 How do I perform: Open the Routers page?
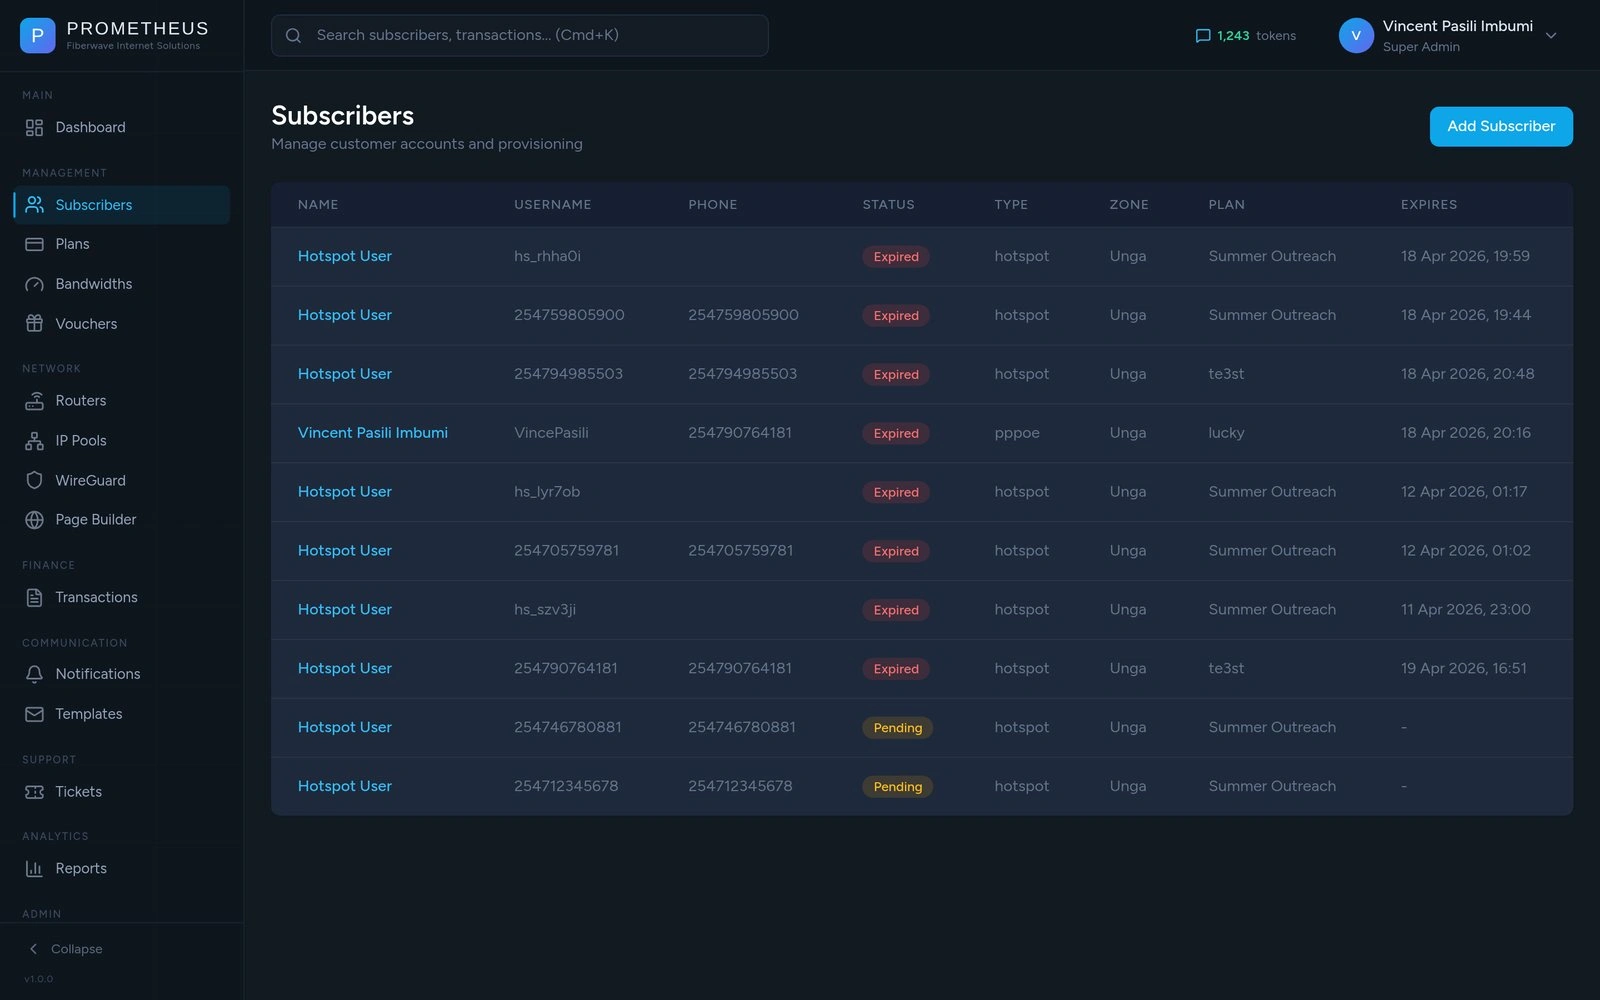click(x=122, y=401)
